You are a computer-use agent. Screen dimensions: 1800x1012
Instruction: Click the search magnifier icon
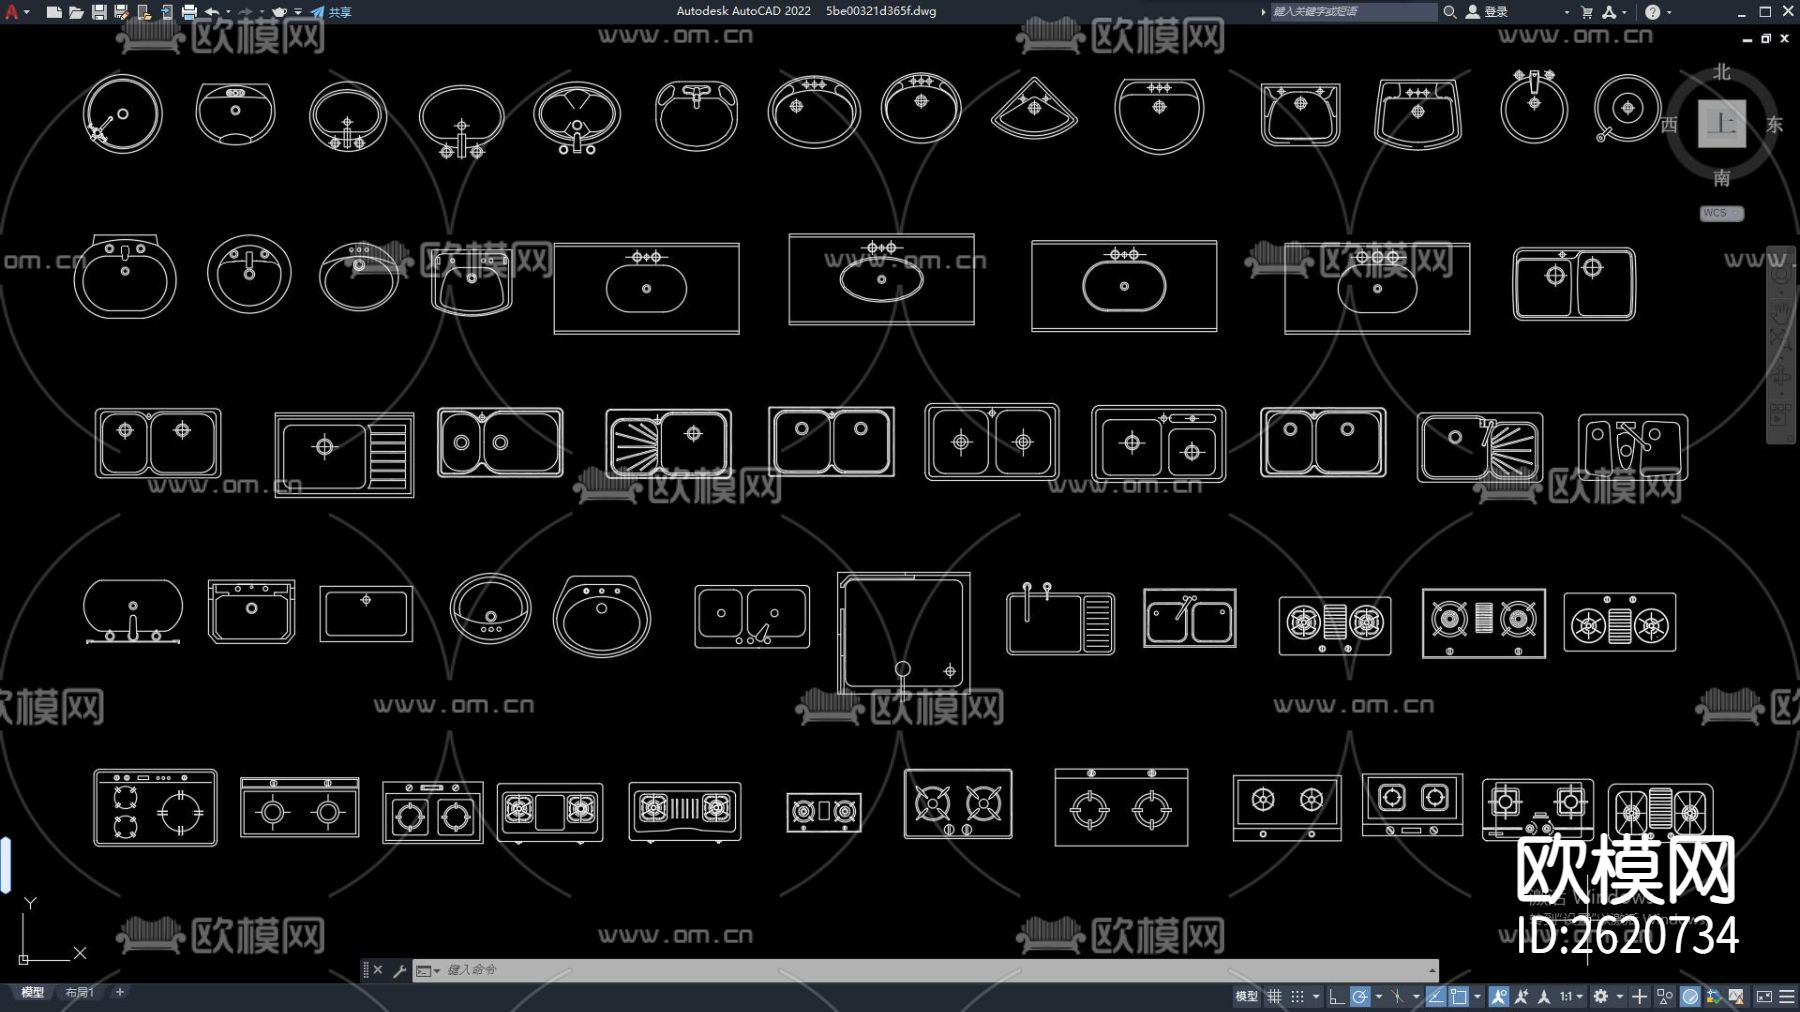[x=1449, y=12]
